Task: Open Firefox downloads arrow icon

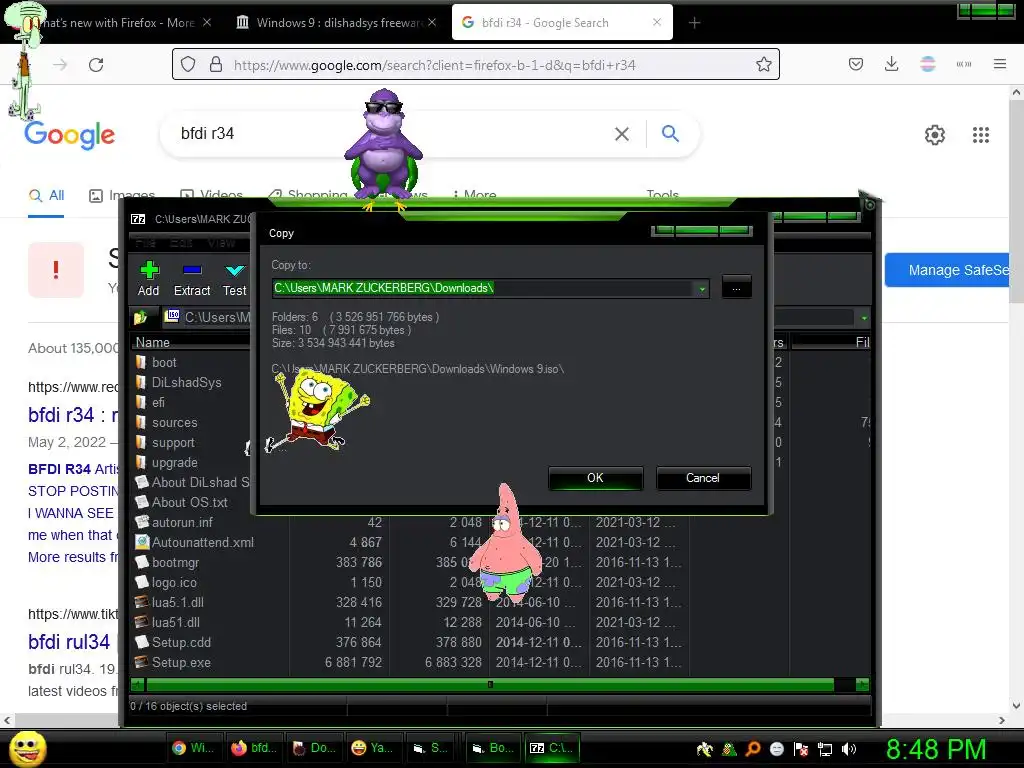Action: 891,64
